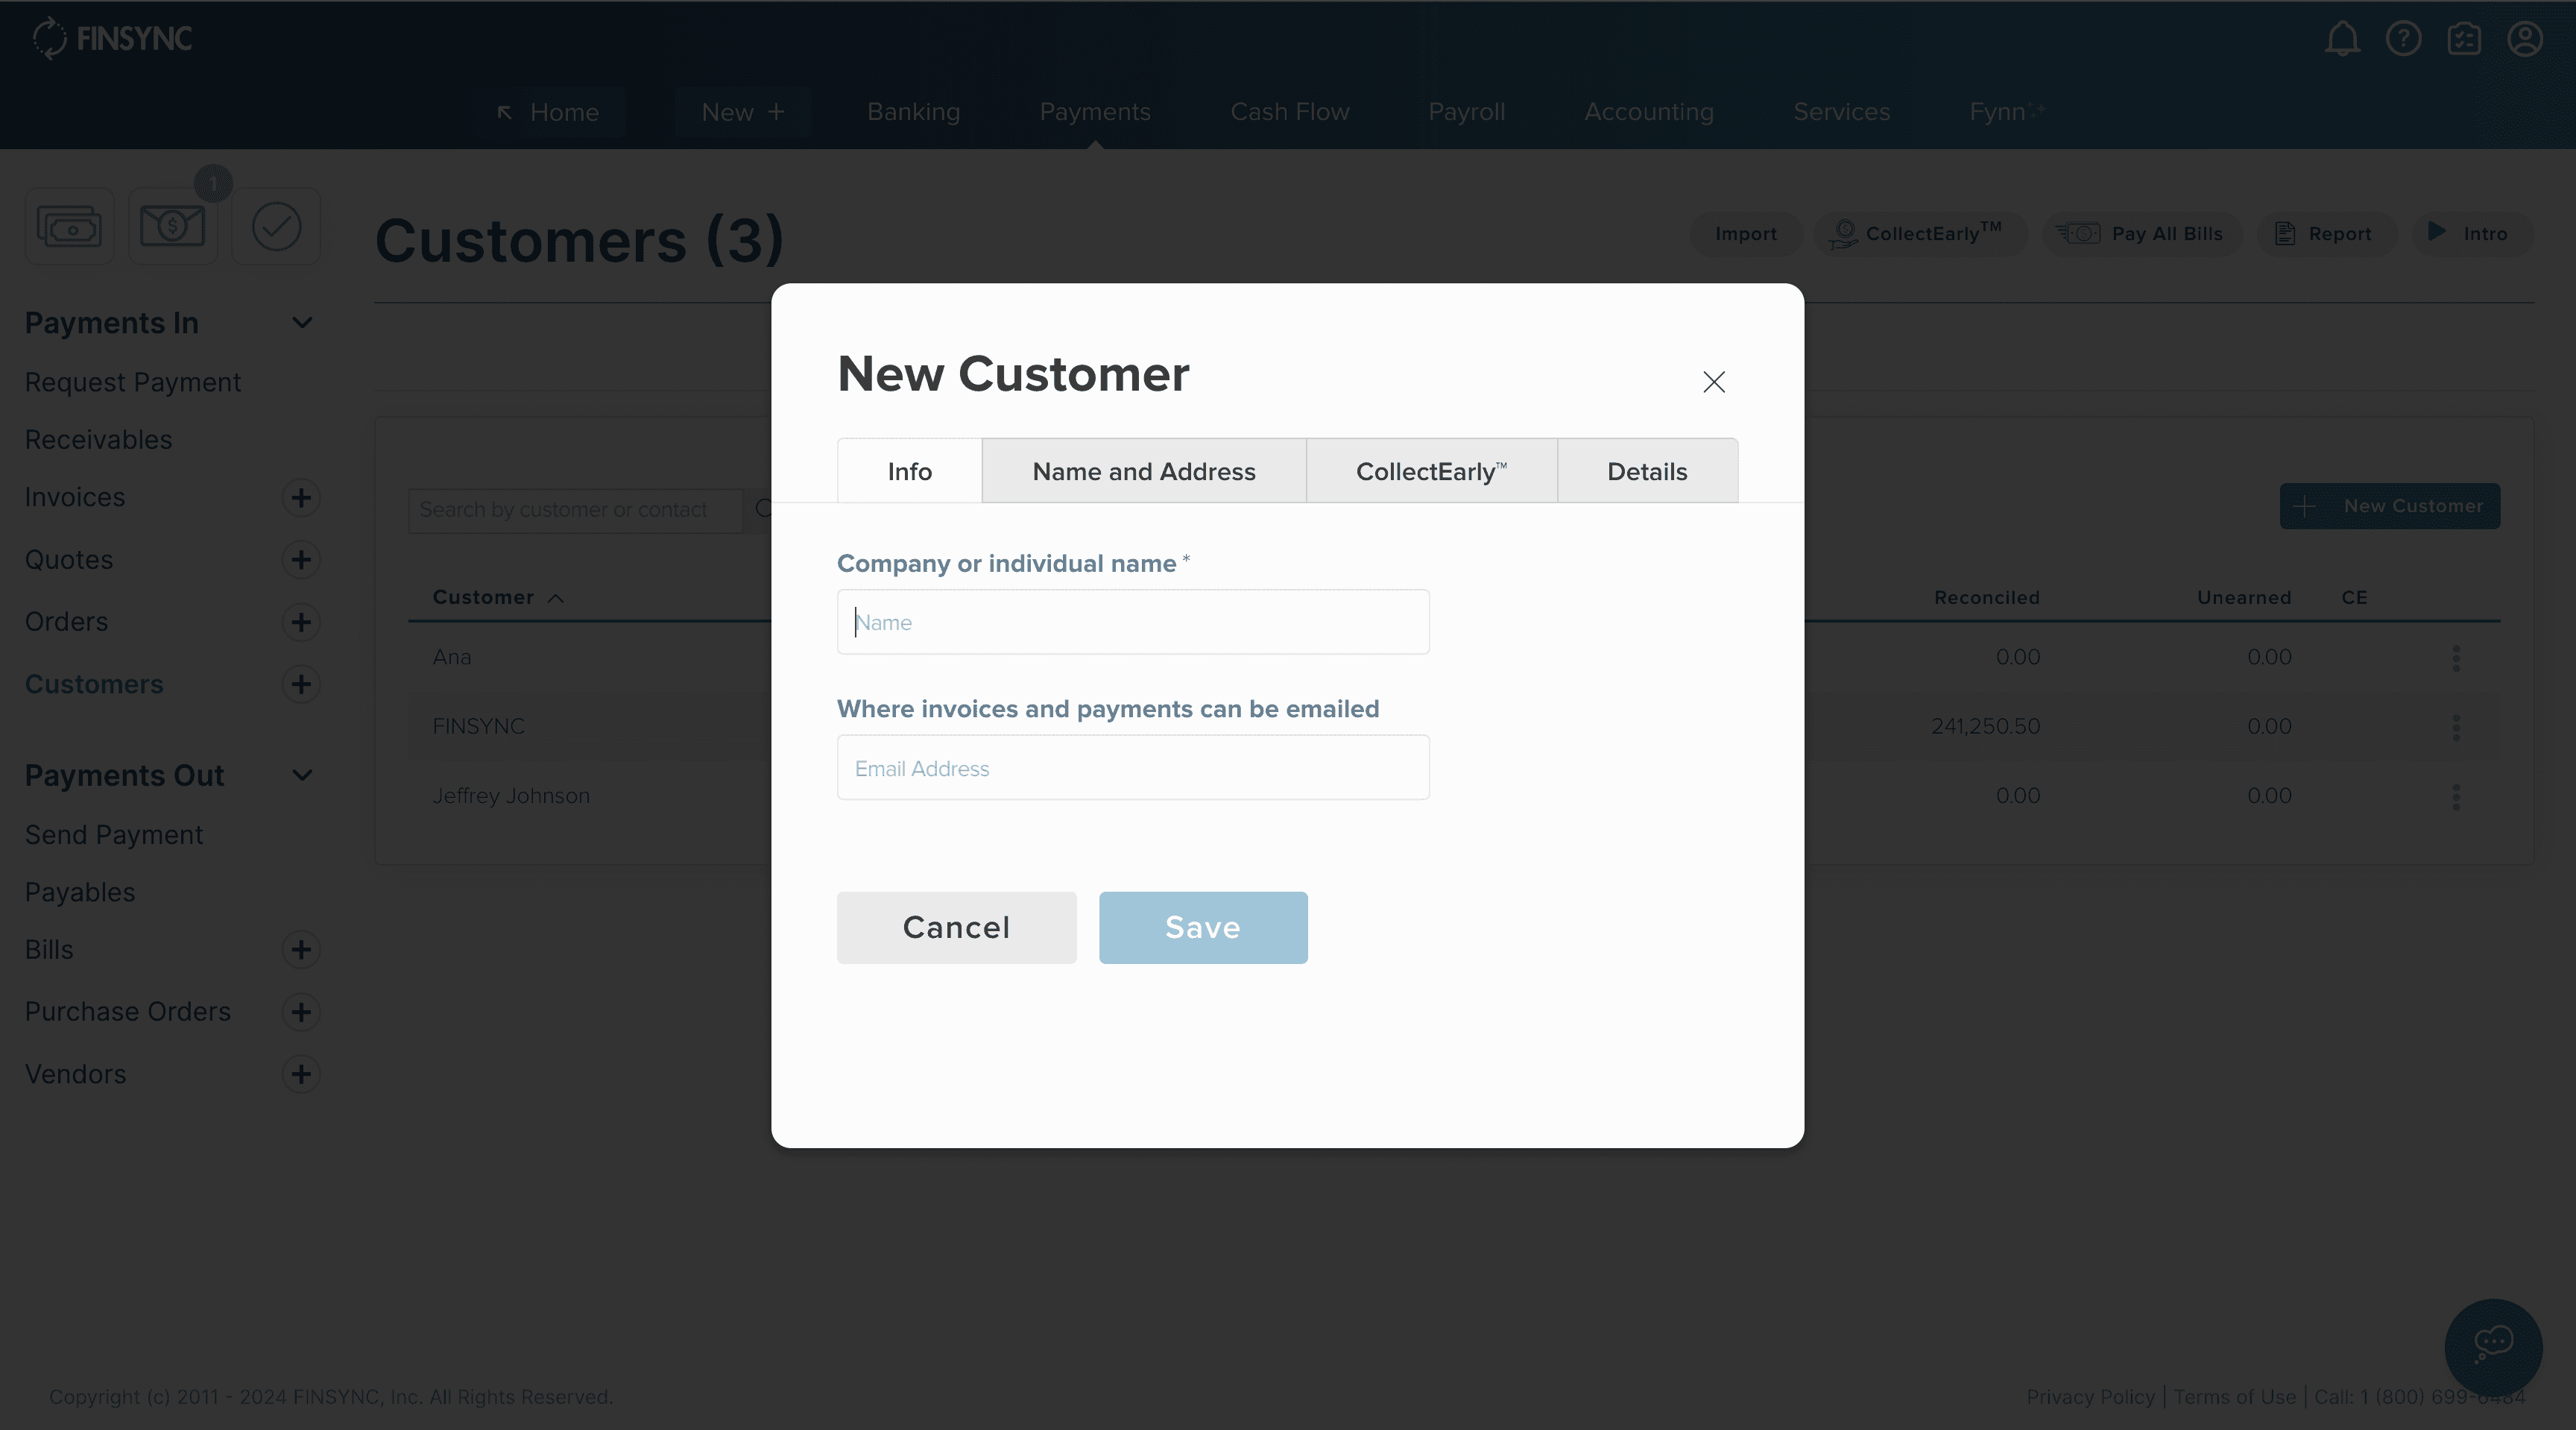Open the notifications bell icon
This screenshot has width=2576, height=1430.
click(2341, 39)
